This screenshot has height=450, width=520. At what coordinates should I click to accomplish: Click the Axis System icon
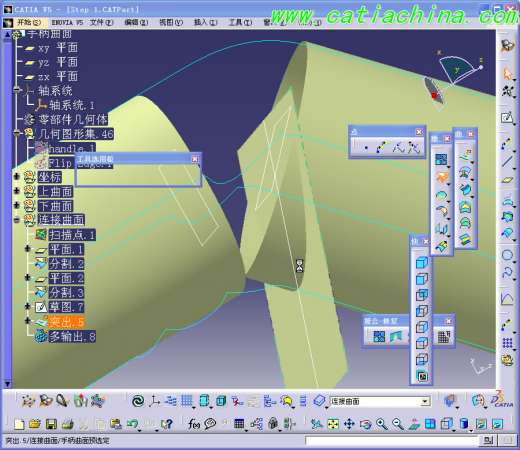coord(154,401)
